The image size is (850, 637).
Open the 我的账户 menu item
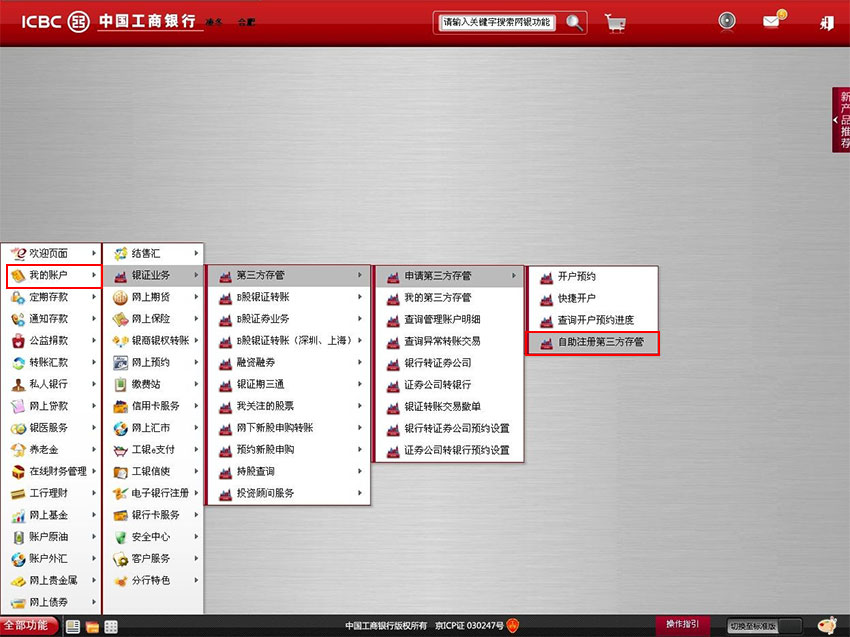[x=54, y=275]
